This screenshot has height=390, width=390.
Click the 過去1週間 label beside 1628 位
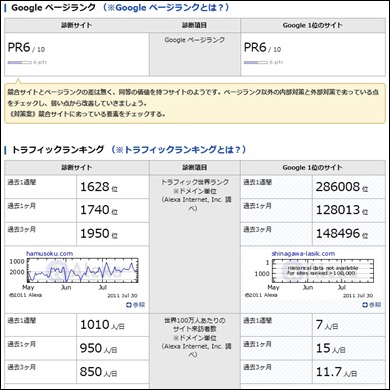(x=22, y=183)
